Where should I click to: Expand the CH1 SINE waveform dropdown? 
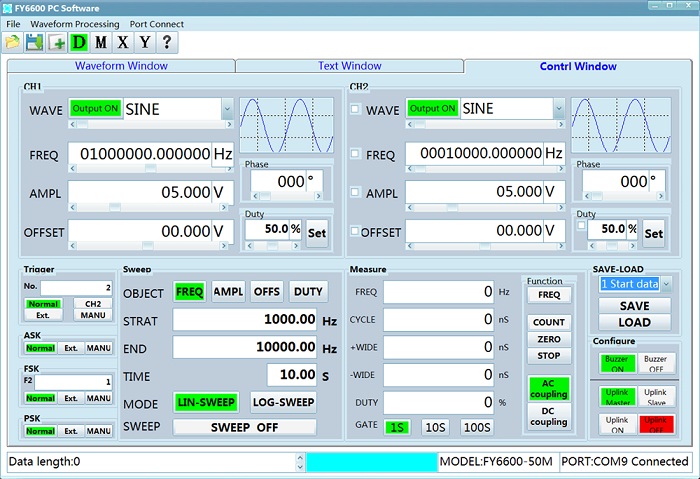pyautogui.click(x=227, y=109)
